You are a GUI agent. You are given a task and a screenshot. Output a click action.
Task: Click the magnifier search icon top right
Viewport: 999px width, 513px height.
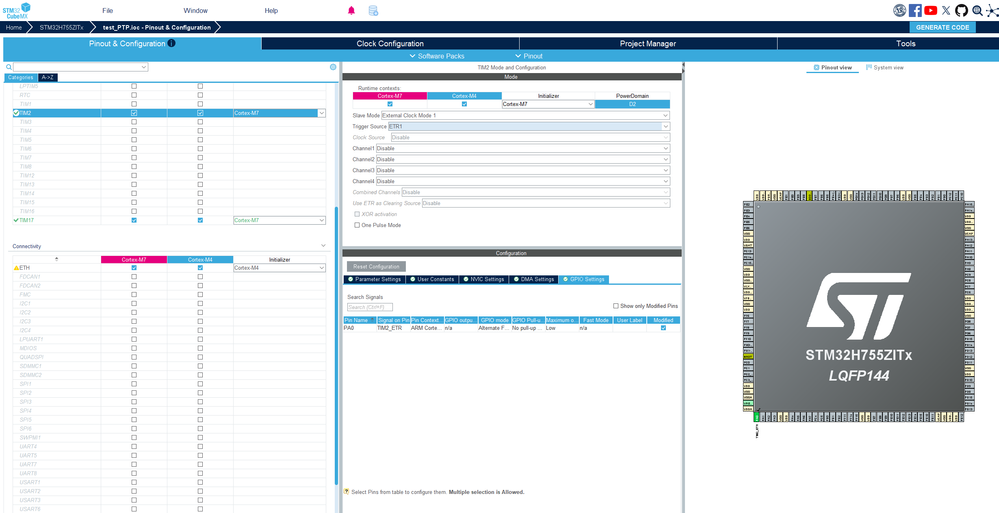click(977, 10)
